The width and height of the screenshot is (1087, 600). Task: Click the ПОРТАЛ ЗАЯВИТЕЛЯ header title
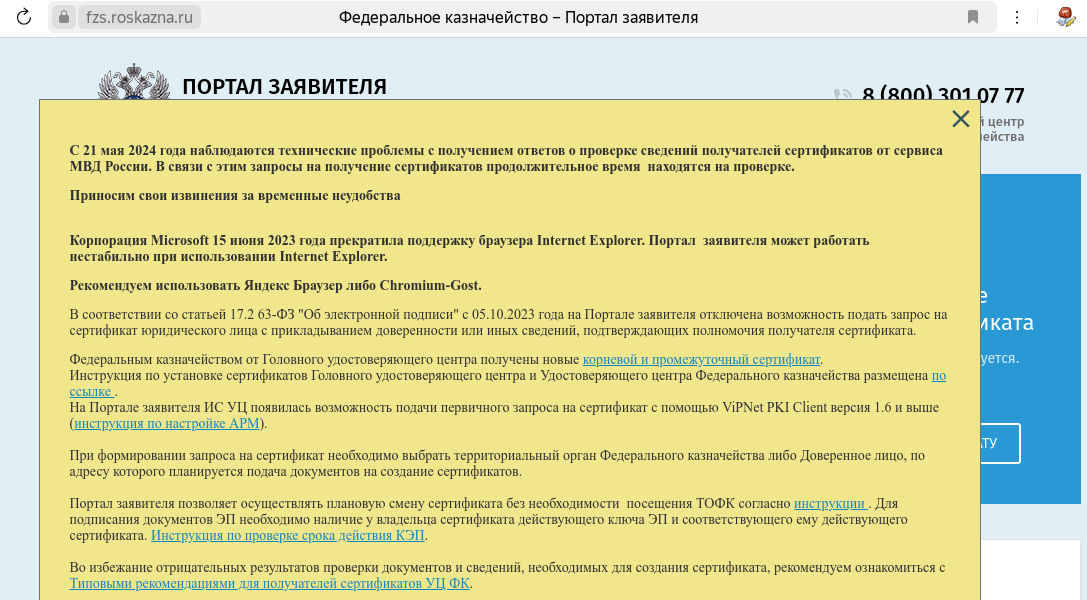284,87
